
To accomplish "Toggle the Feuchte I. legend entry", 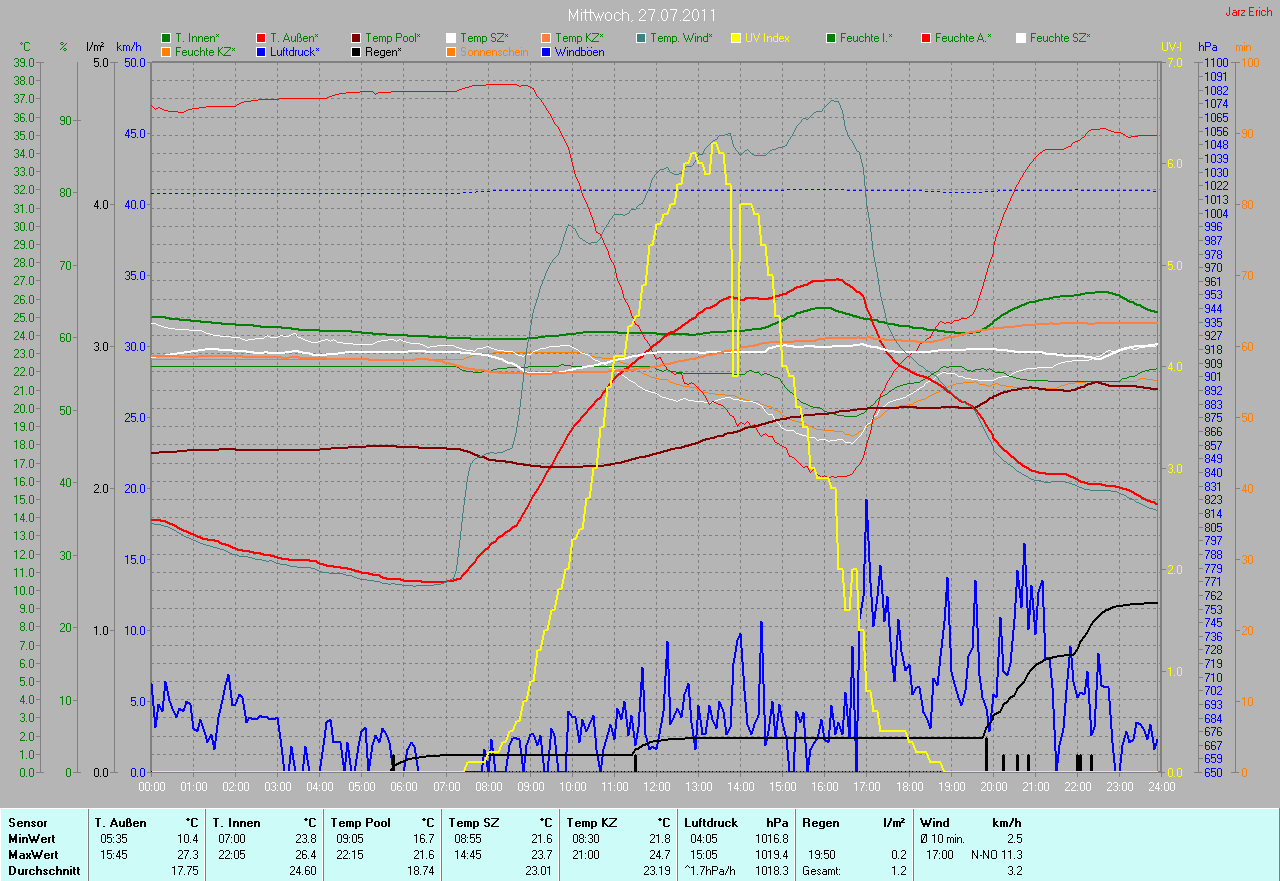I will pos(865,38).
